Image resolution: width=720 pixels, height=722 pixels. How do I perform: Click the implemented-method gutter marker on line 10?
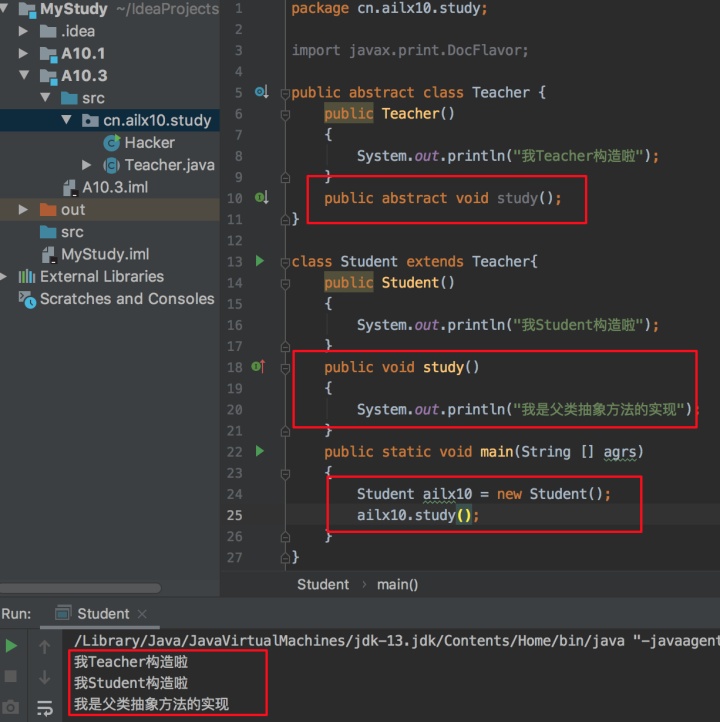tap(261, 198)
